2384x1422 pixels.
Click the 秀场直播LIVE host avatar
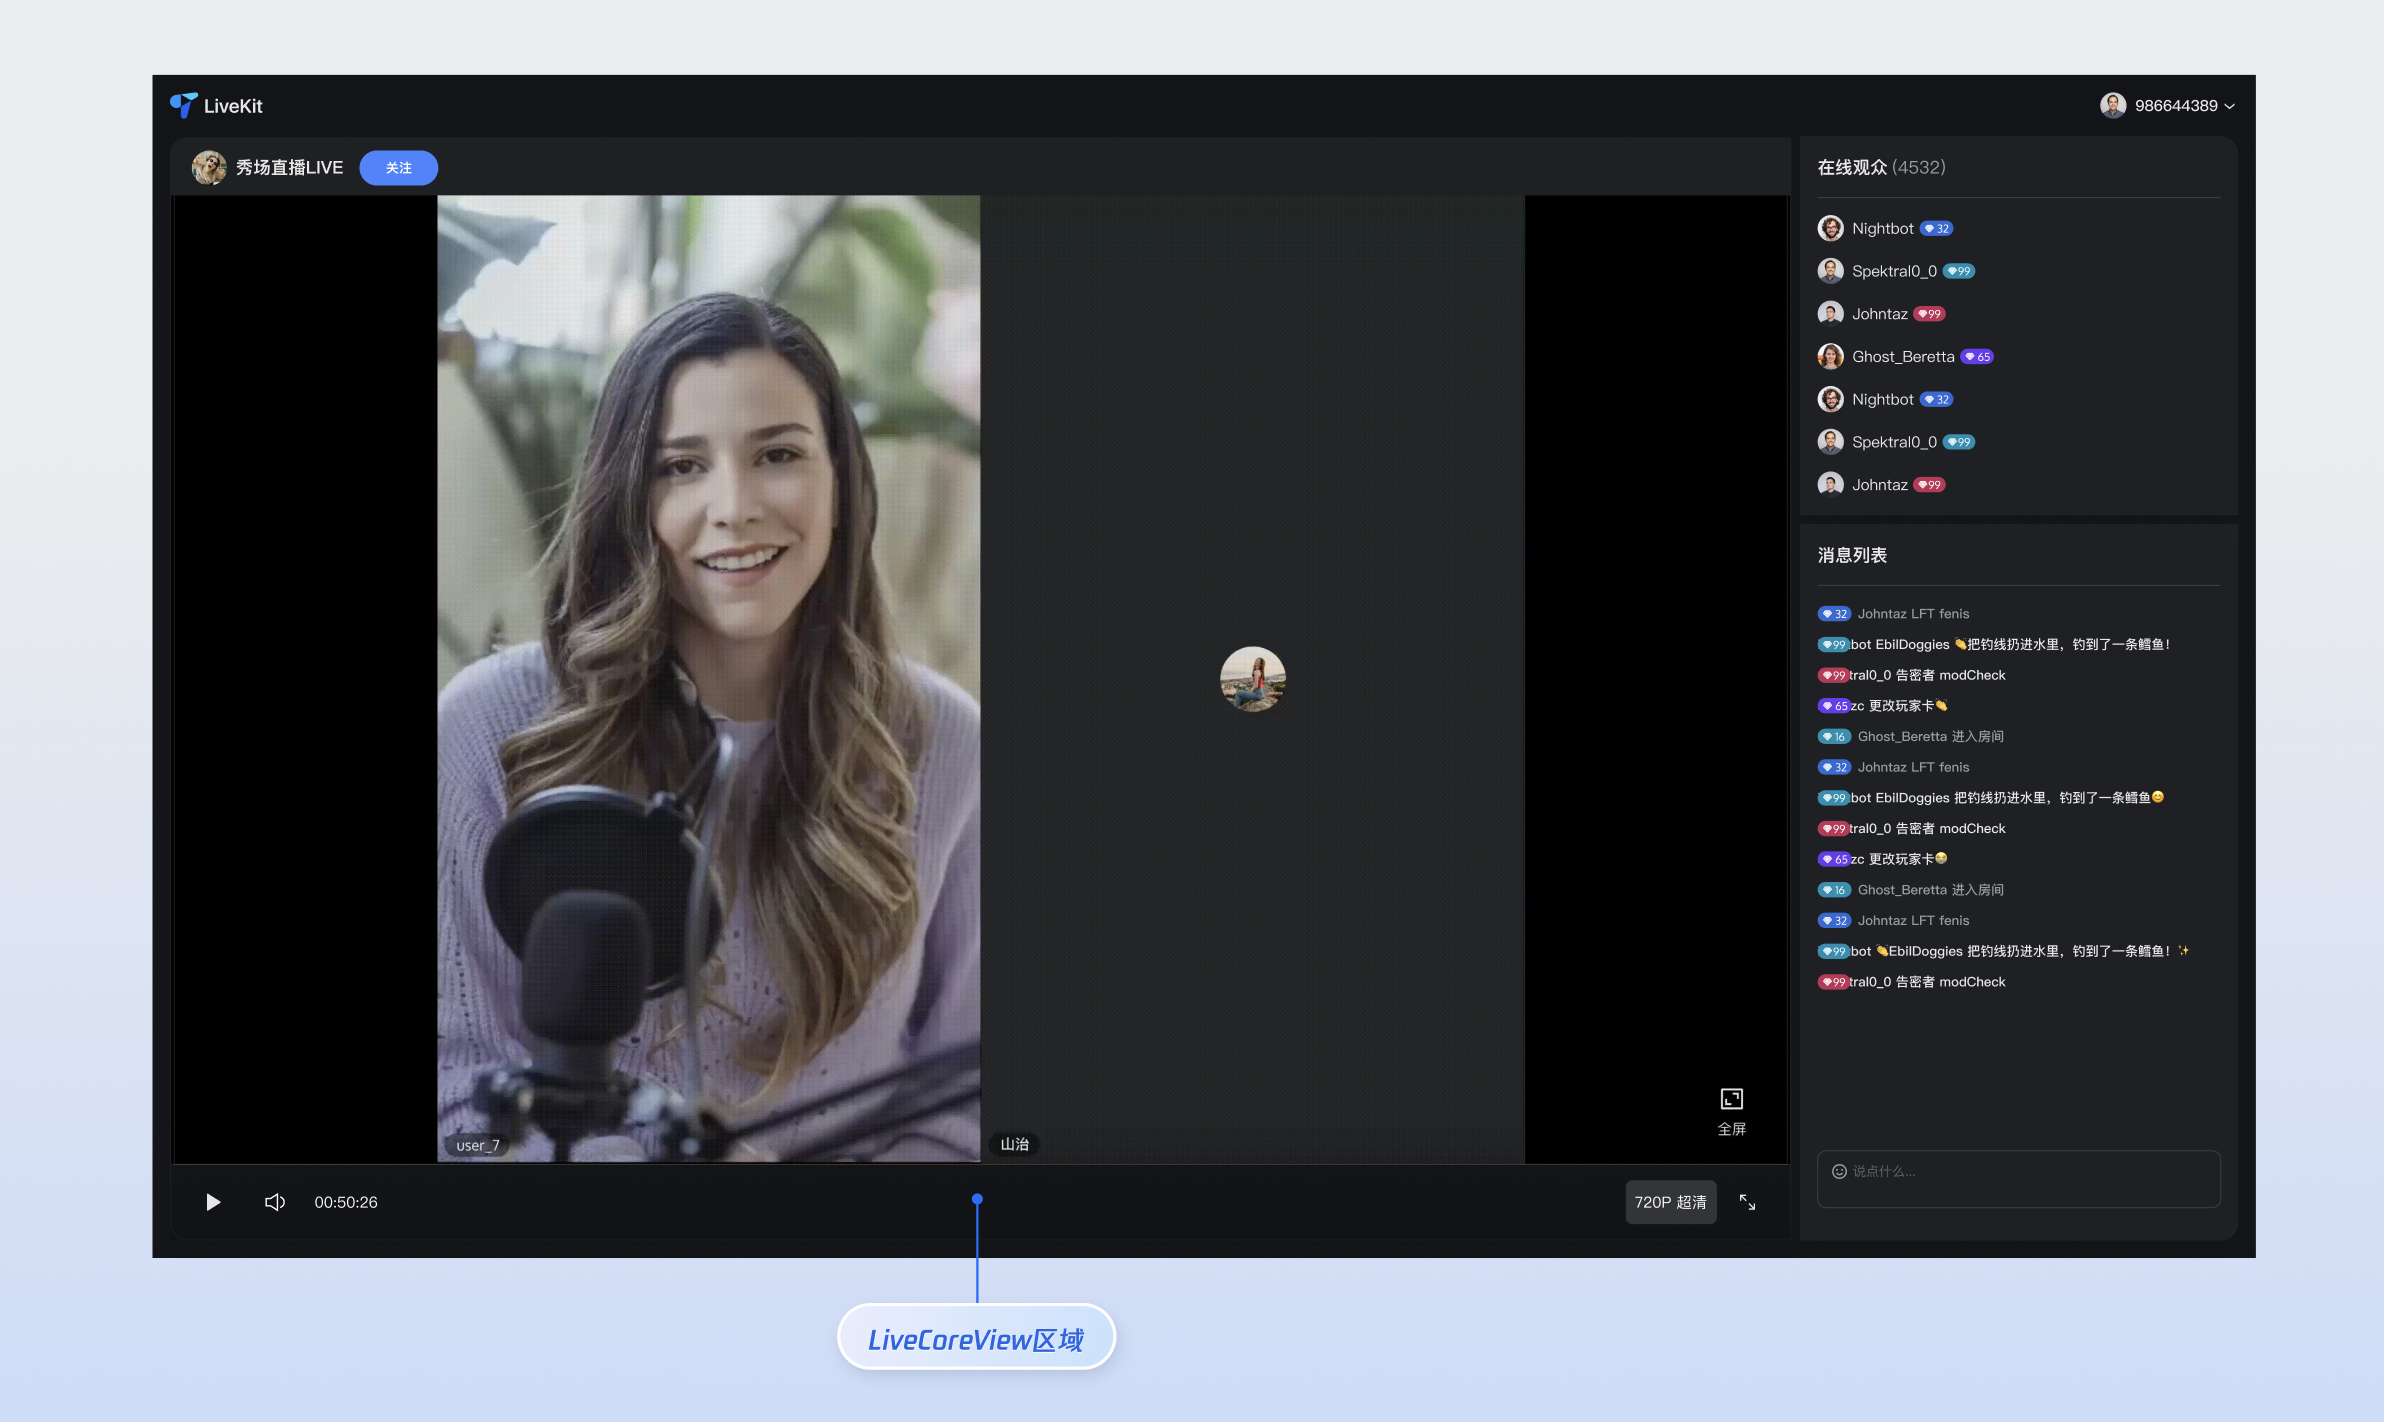click(209, 167)
